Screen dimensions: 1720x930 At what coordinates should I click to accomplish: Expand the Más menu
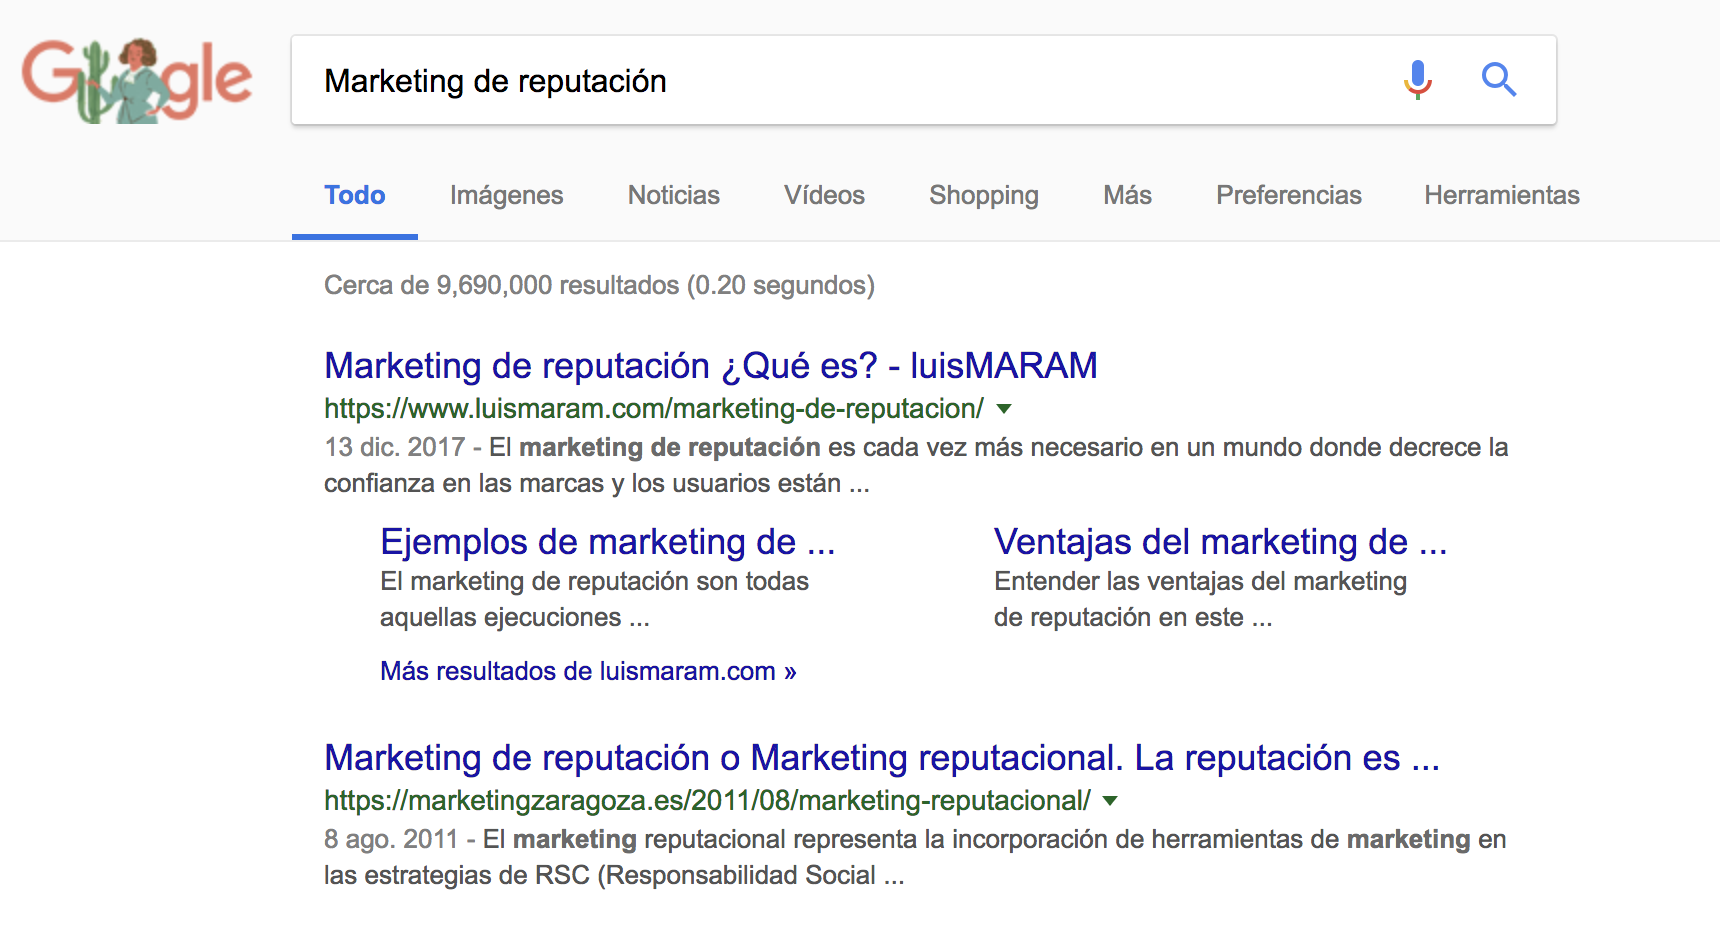1127,196
